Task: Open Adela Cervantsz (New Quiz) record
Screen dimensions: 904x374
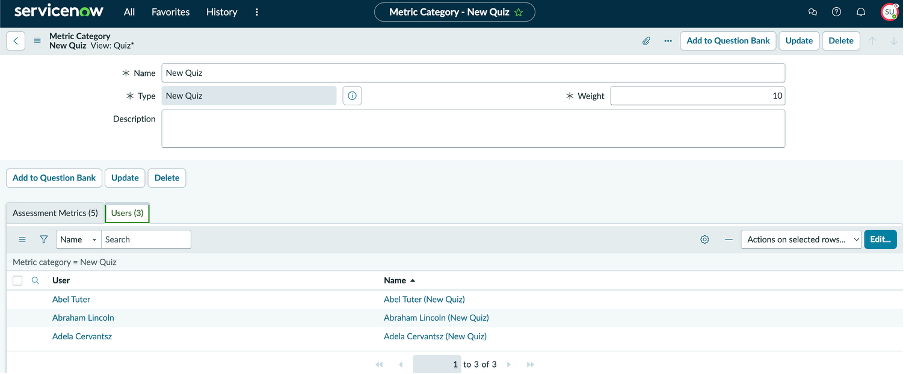Action: [x=435, y=337]
